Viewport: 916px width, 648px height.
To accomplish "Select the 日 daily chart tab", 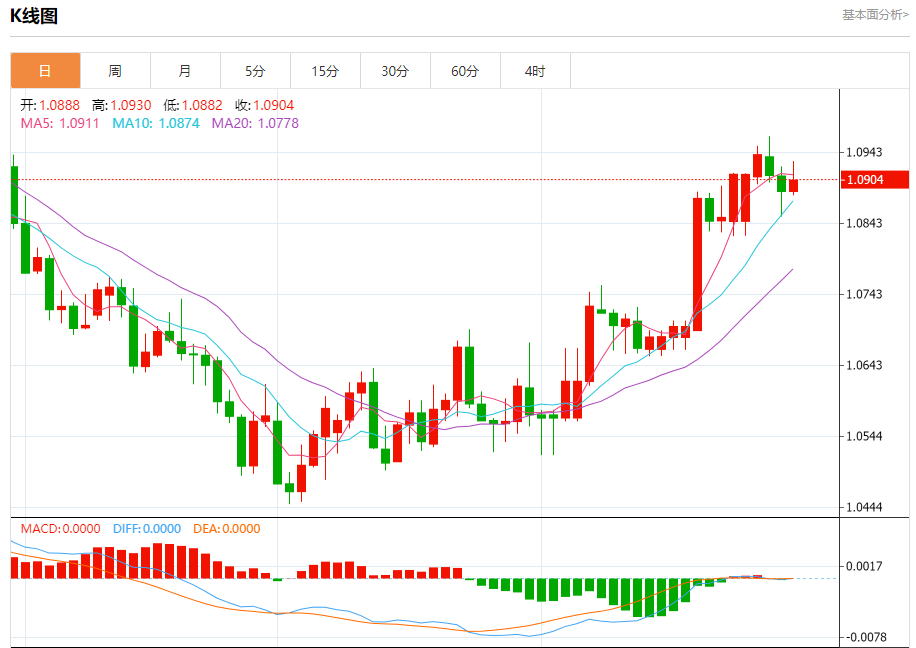I will [45, 71].
